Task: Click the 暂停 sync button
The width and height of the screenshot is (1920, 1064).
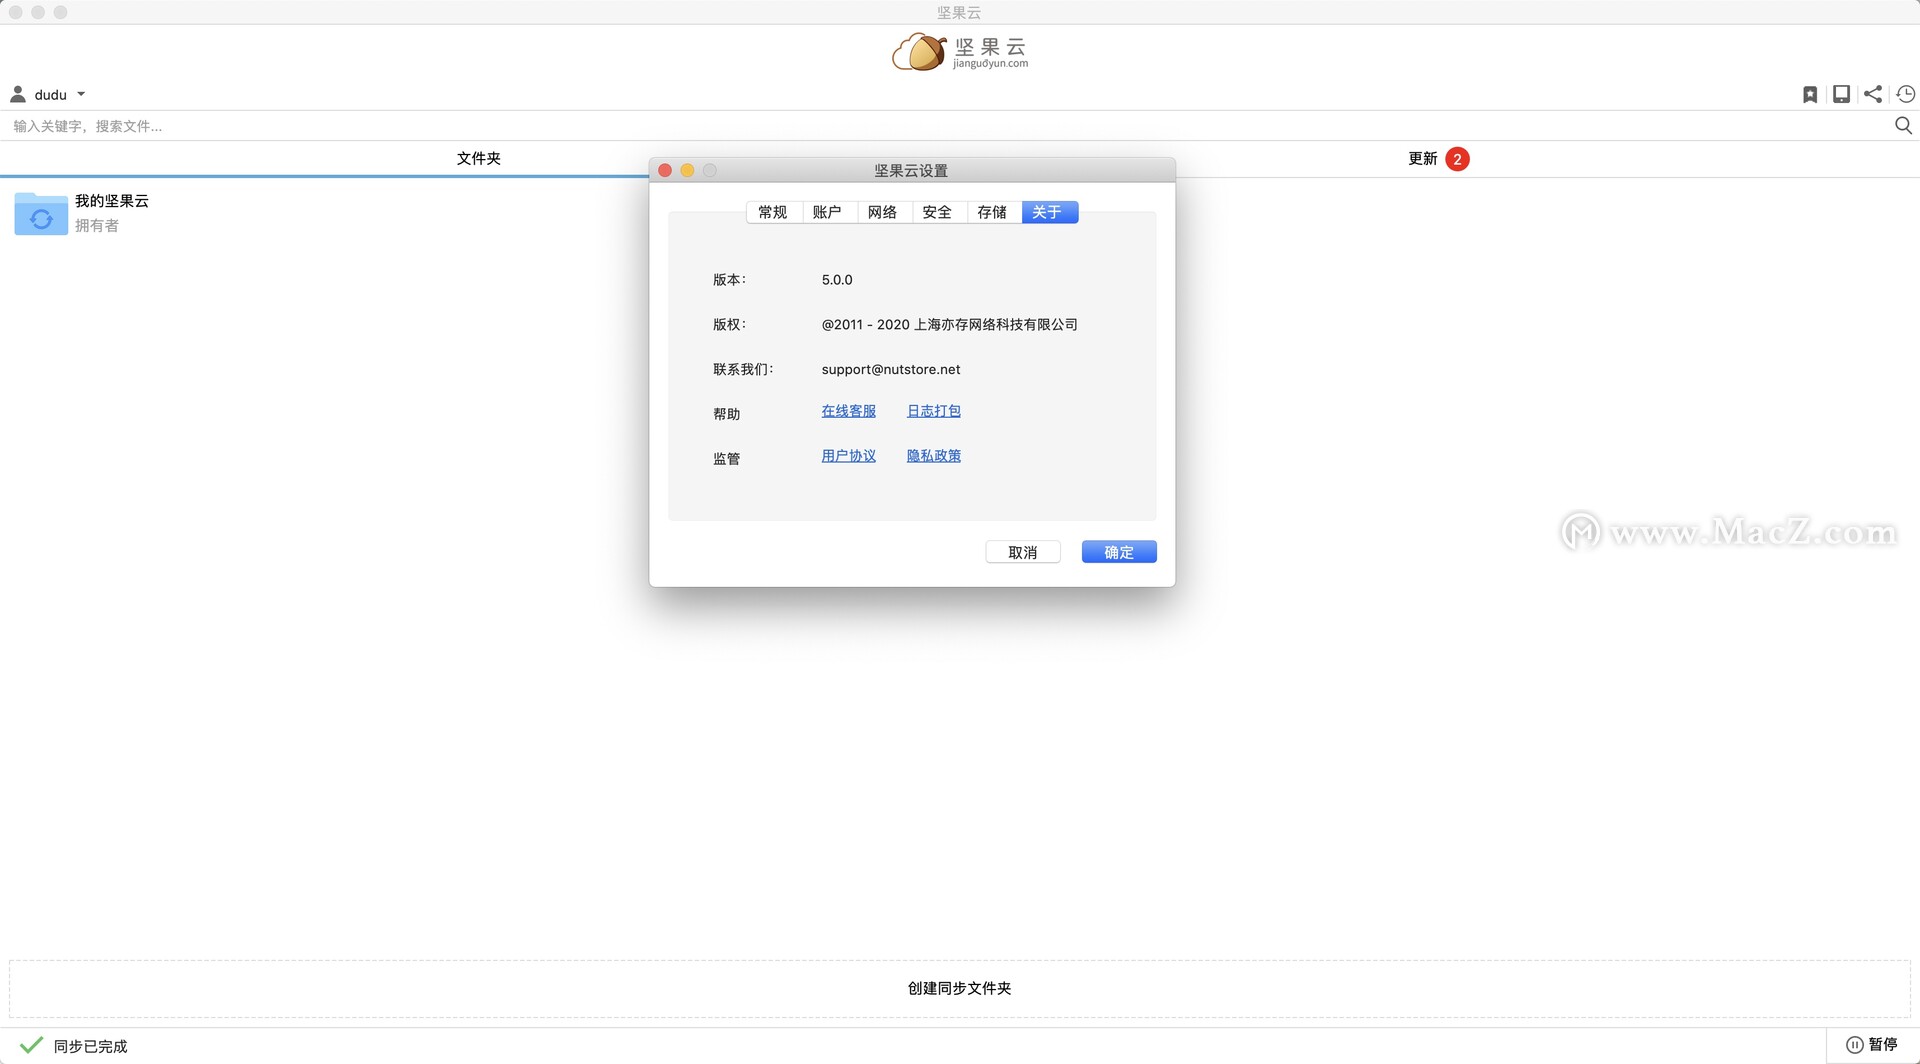Action: [x=1872, y=1045]
